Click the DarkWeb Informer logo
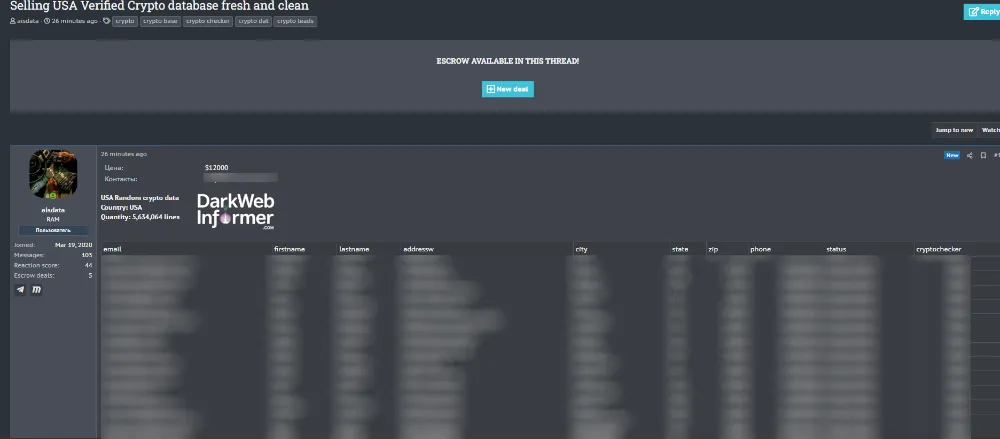This screenshot has height=439, width=1000. coord(235,211)
